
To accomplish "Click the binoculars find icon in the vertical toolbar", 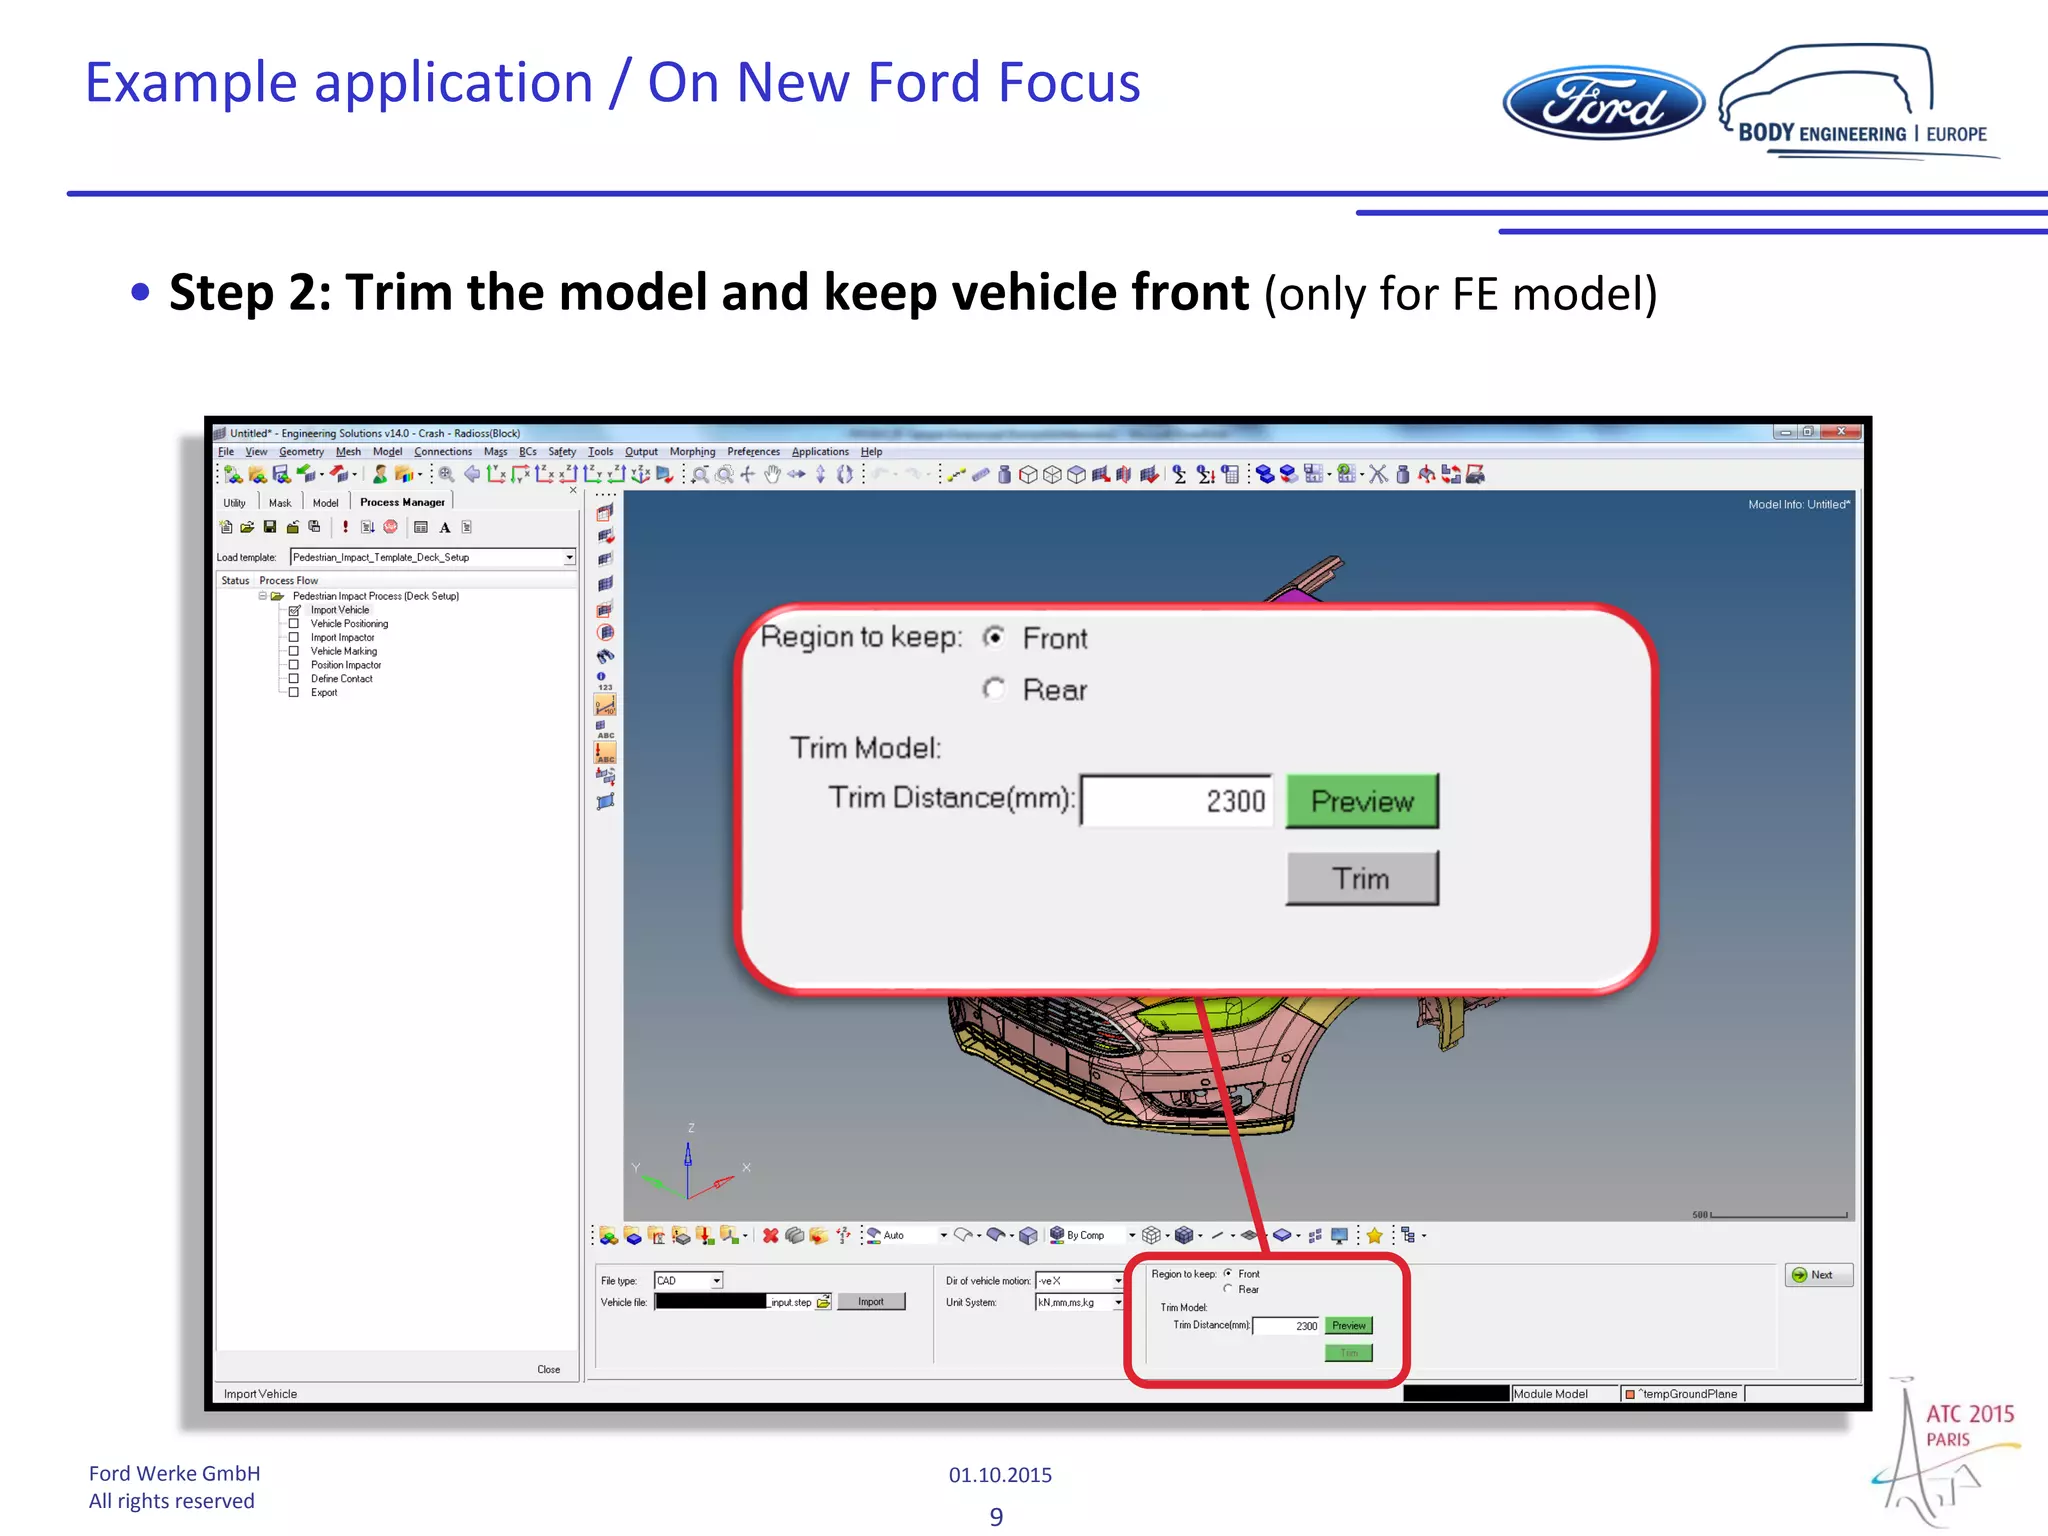I will (x=605, y=656).
